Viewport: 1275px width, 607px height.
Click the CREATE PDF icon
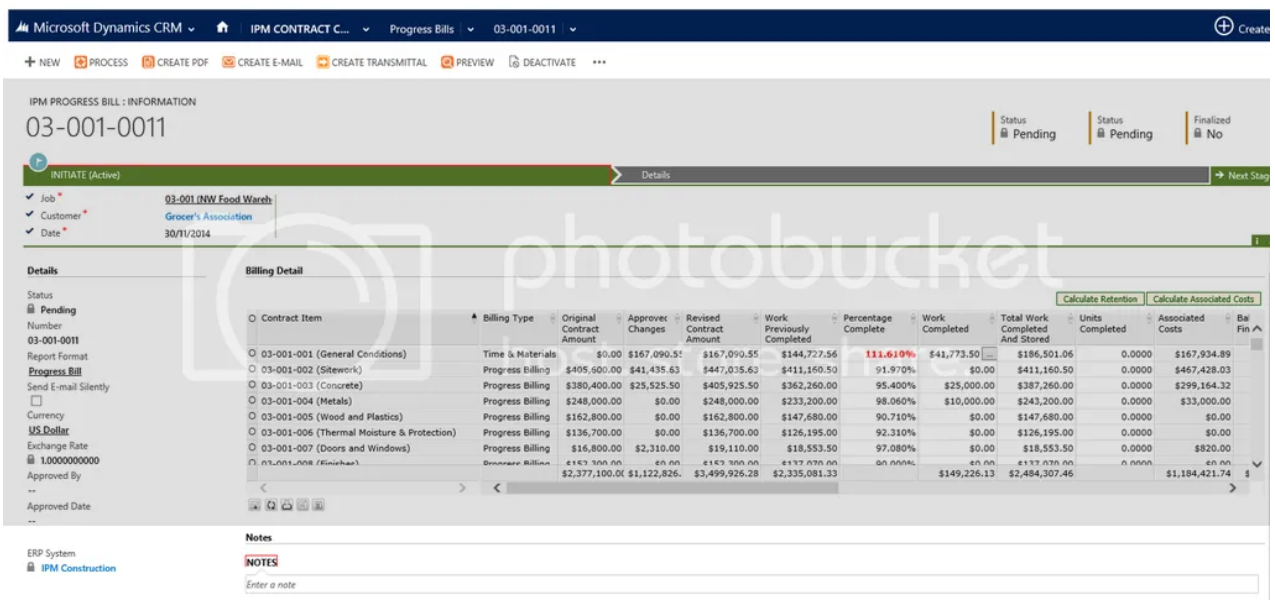click(x=148, y=62)
